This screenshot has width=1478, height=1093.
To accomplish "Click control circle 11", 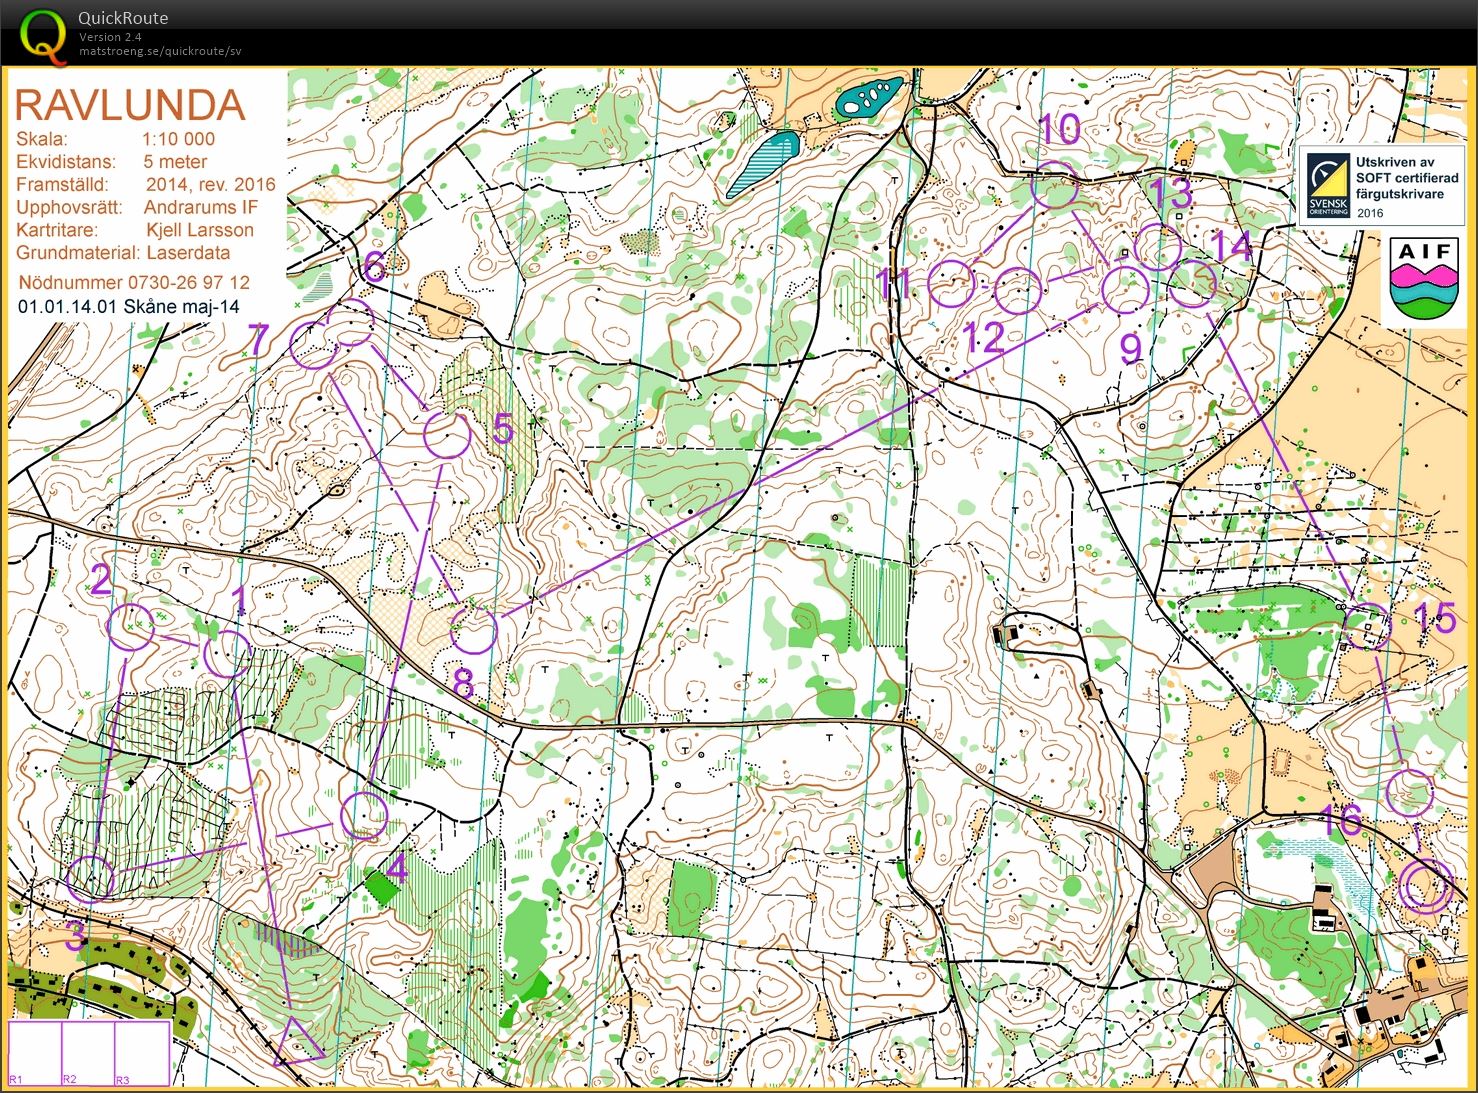I will click(951, 283).
